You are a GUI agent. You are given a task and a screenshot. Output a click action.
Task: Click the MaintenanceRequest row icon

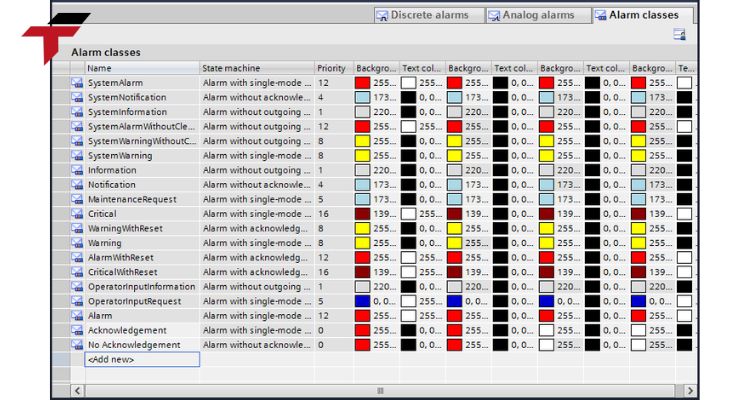[x=77, y=199]
